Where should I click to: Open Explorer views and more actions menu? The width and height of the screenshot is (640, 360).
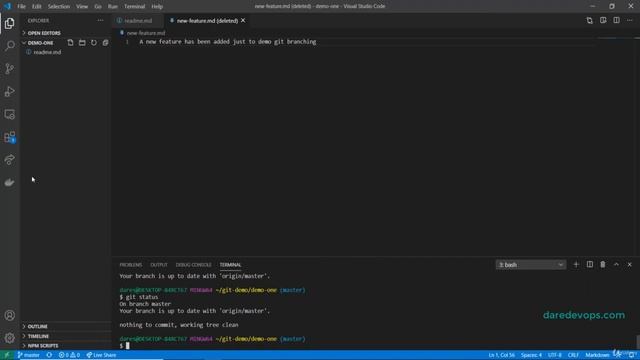(100, 20)
